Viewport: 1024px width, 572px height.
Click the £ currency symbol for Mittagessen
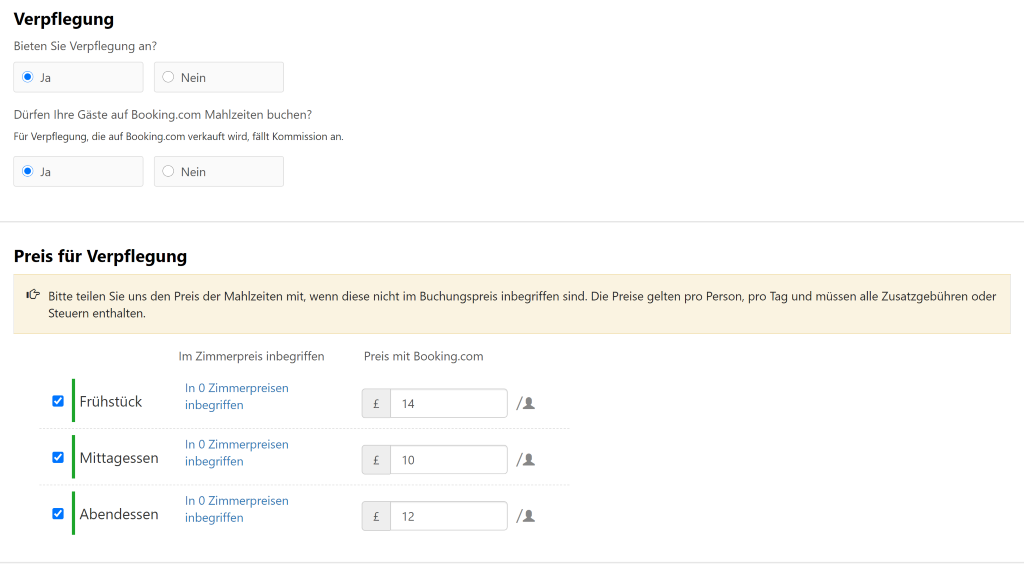[376, 460]
